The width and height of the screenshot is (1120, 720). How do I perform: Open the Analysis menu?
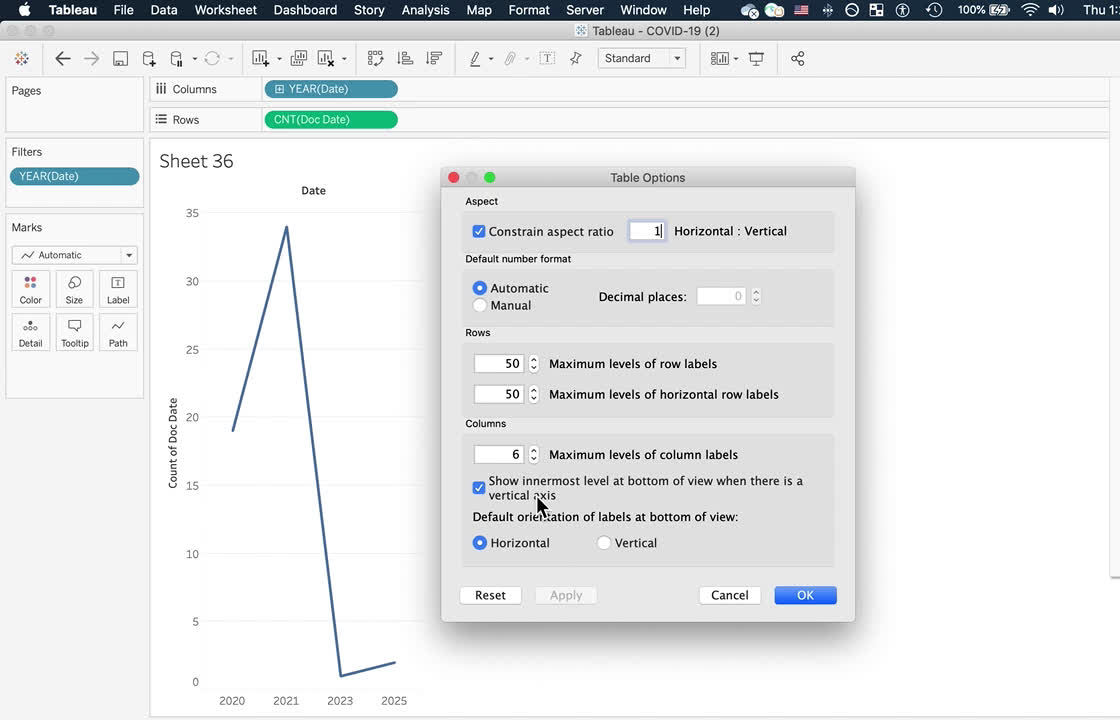pos(425,10)
